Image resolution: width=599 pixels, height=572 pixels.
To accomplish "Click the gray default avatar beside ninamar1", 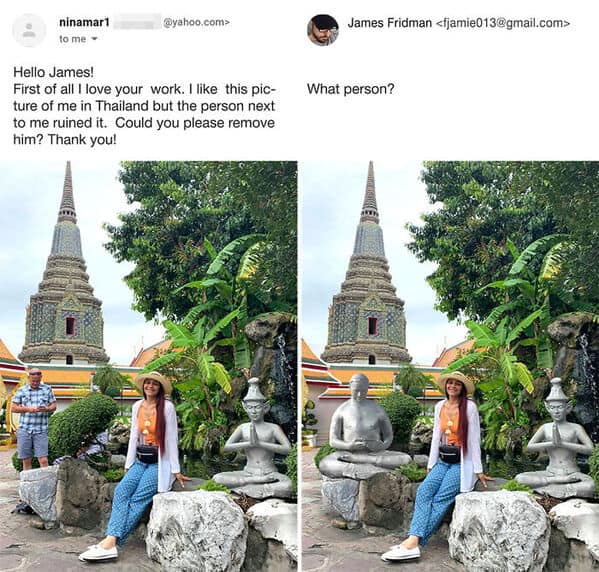I will click(x=29, y=30).
